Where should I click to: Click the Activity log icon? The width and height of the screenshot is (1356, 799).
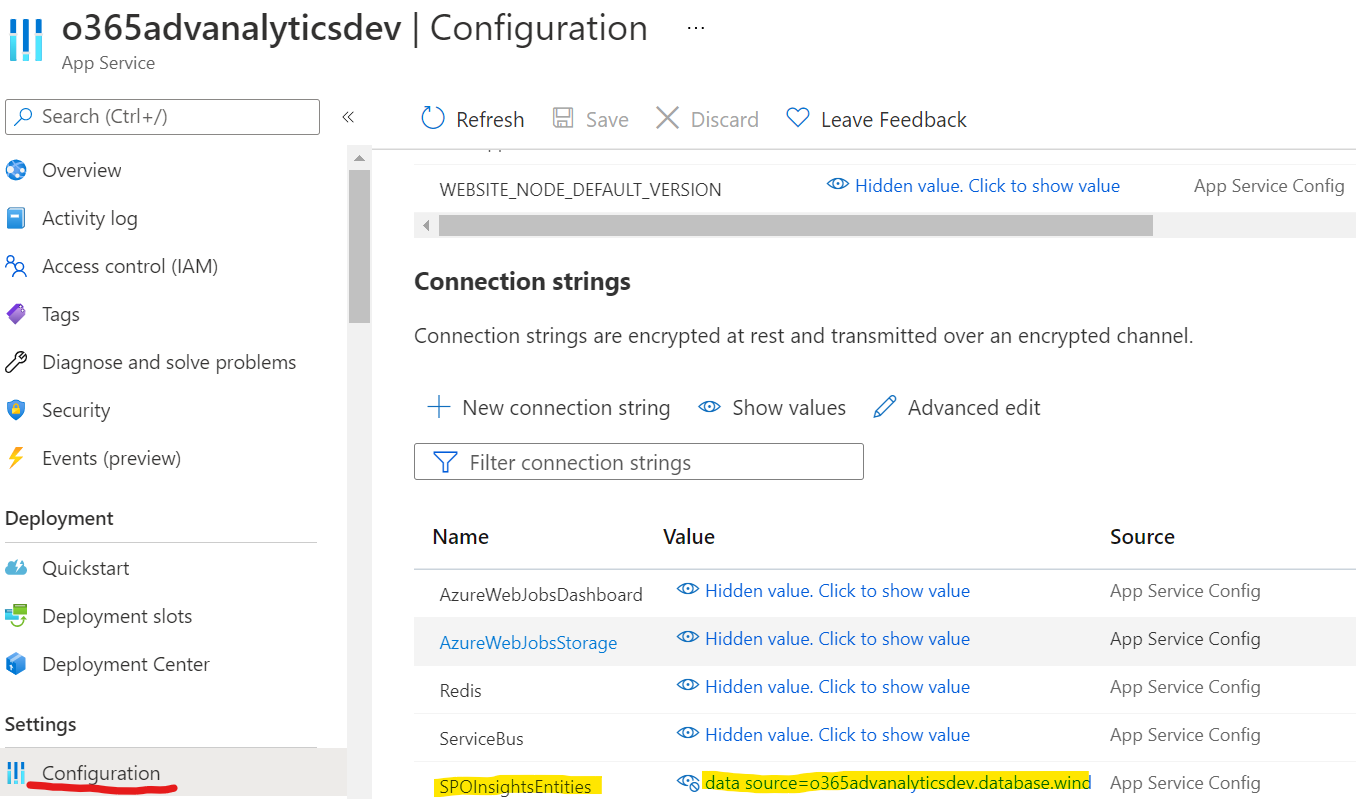[16, 218]
